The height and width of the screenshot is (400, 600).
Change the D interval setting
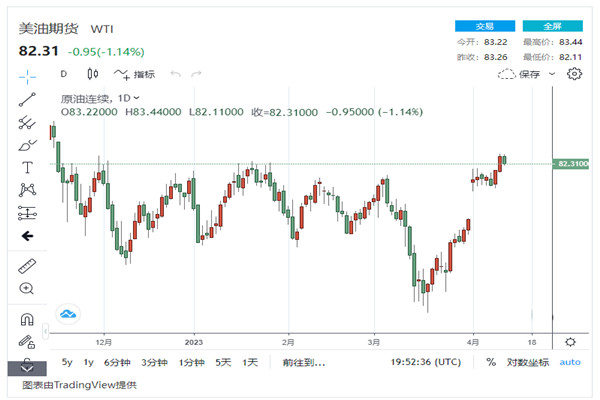[x=64, y=74]
